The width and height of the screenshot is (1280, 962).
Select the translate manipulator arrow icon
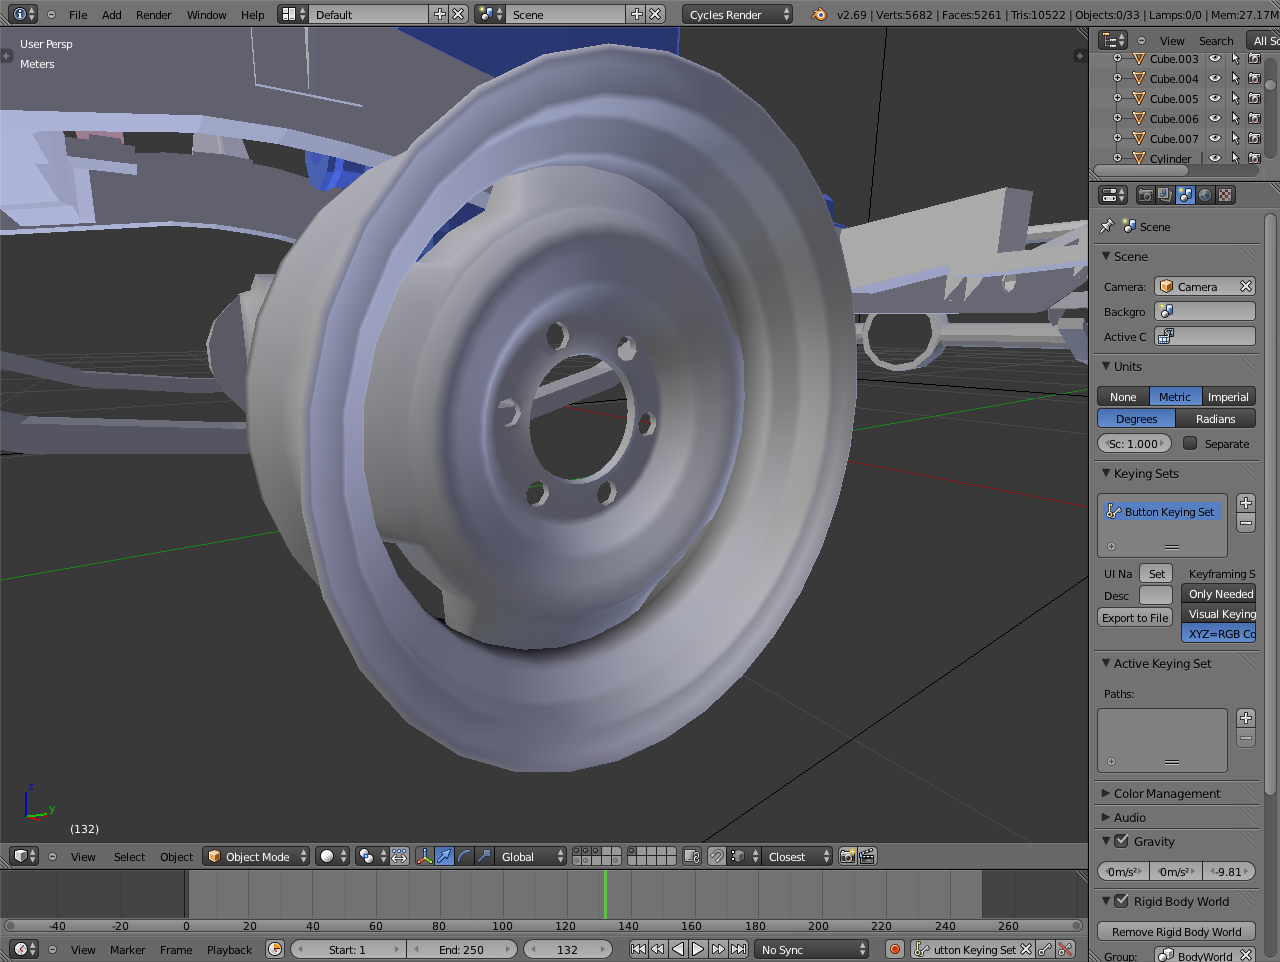point(444,856)
